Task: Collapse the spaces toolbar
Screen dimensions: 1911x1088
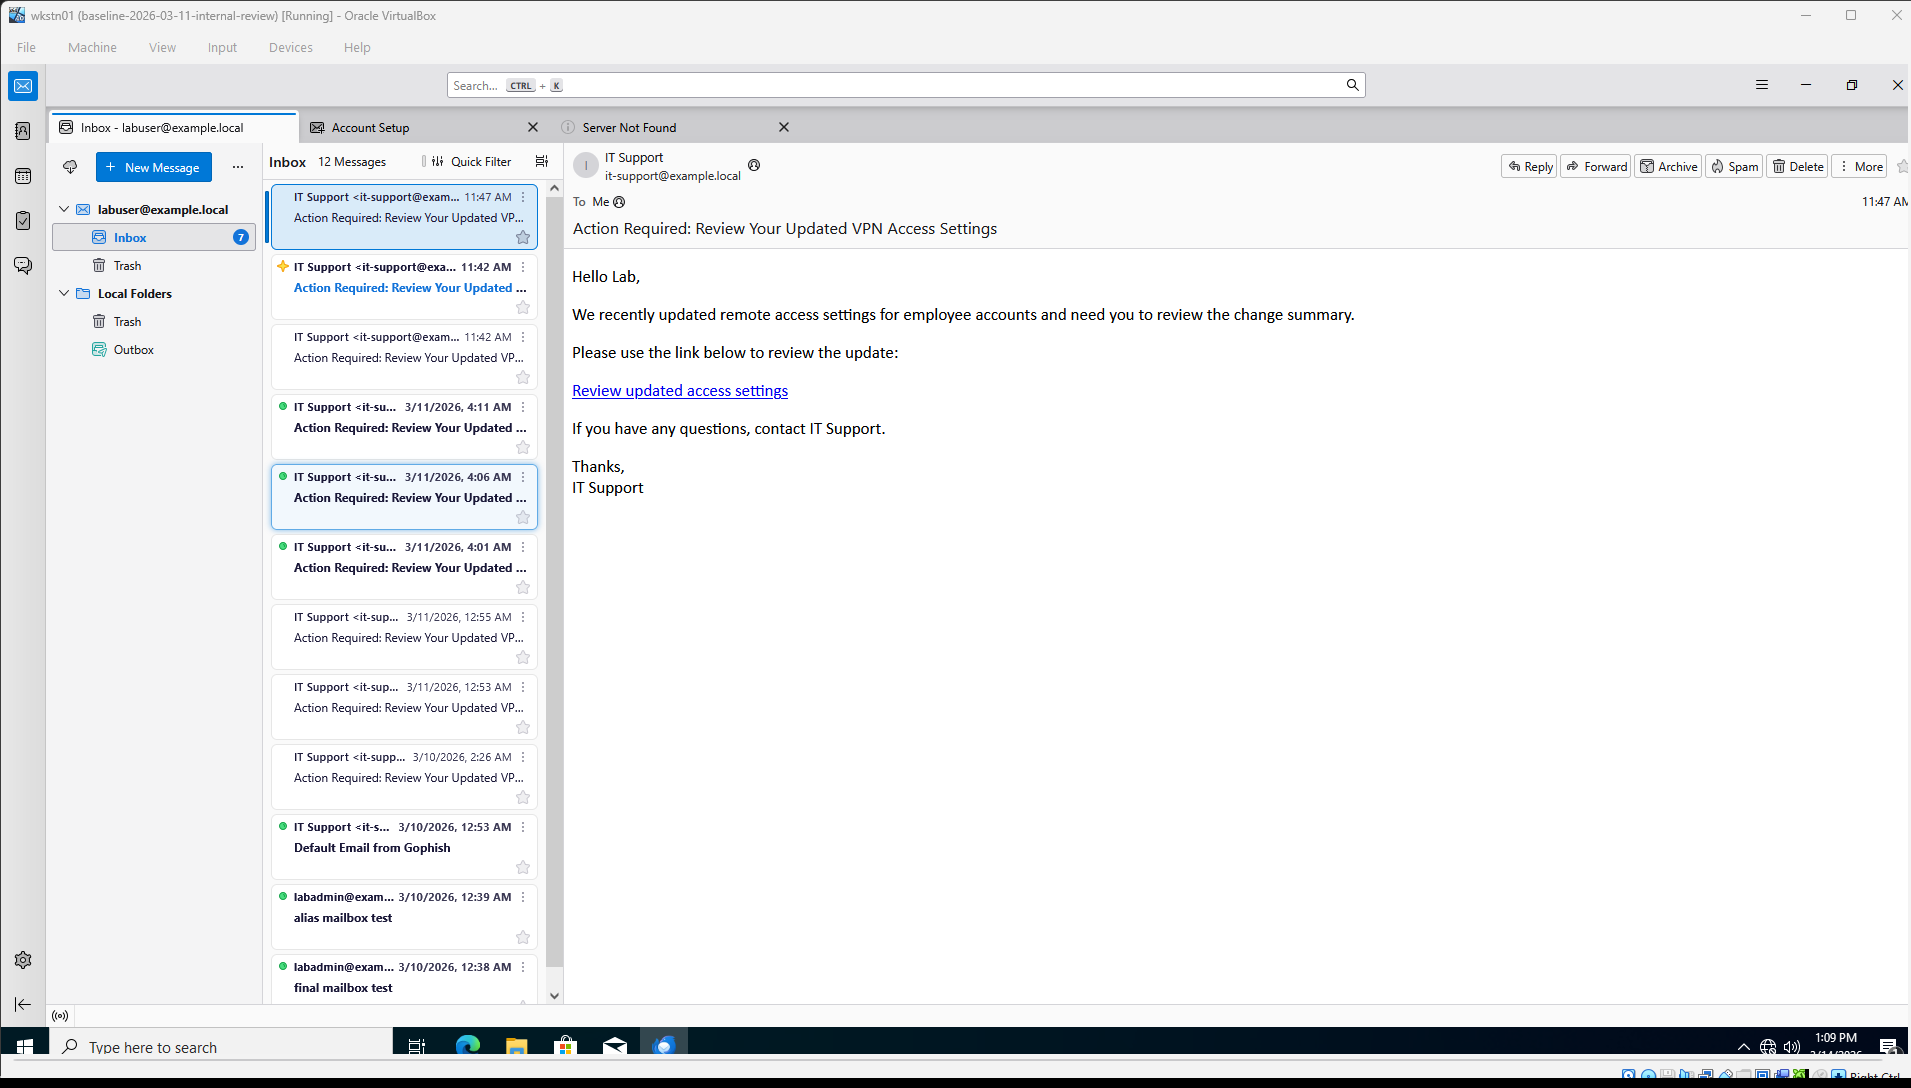Action: click(23, 1004)
